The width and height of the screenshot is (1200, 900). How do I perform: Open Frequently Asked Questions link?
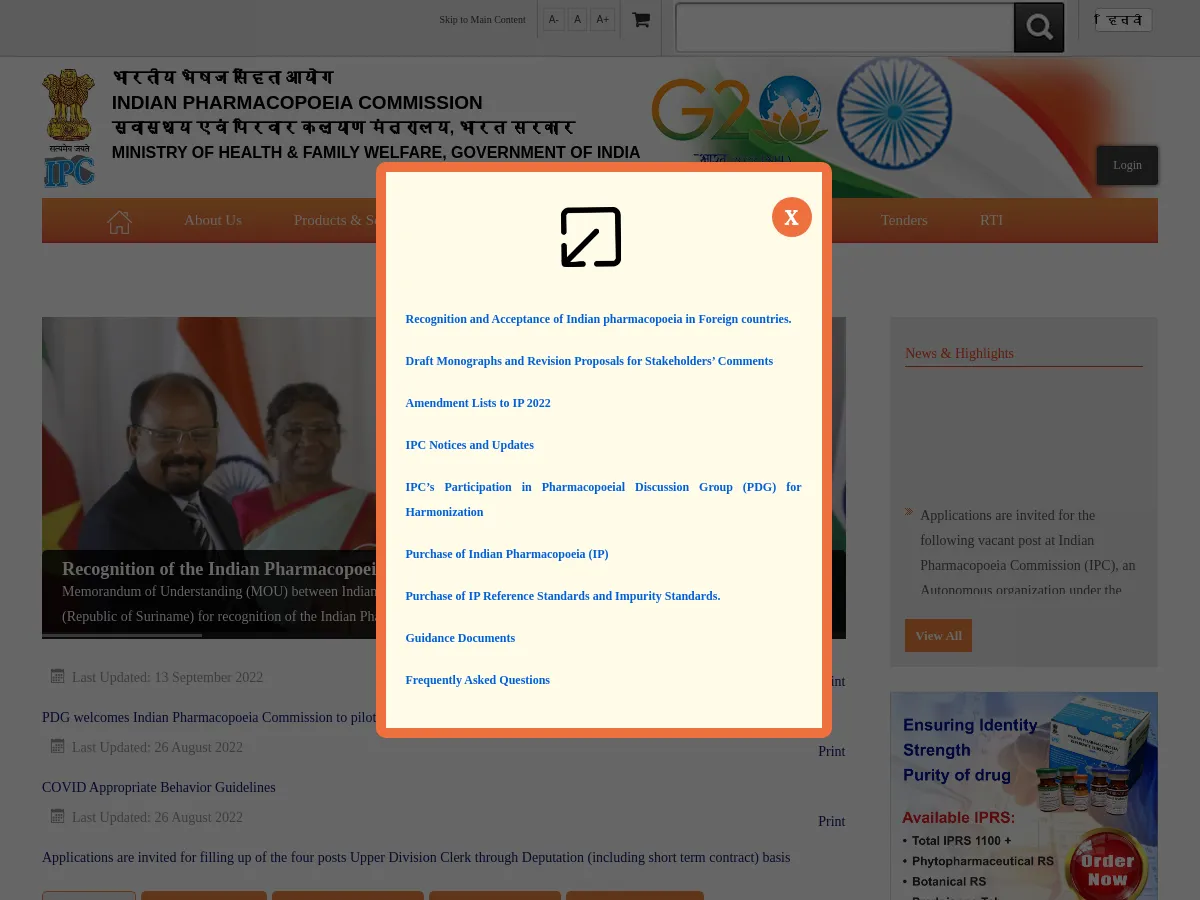click(x=477, y=680)
